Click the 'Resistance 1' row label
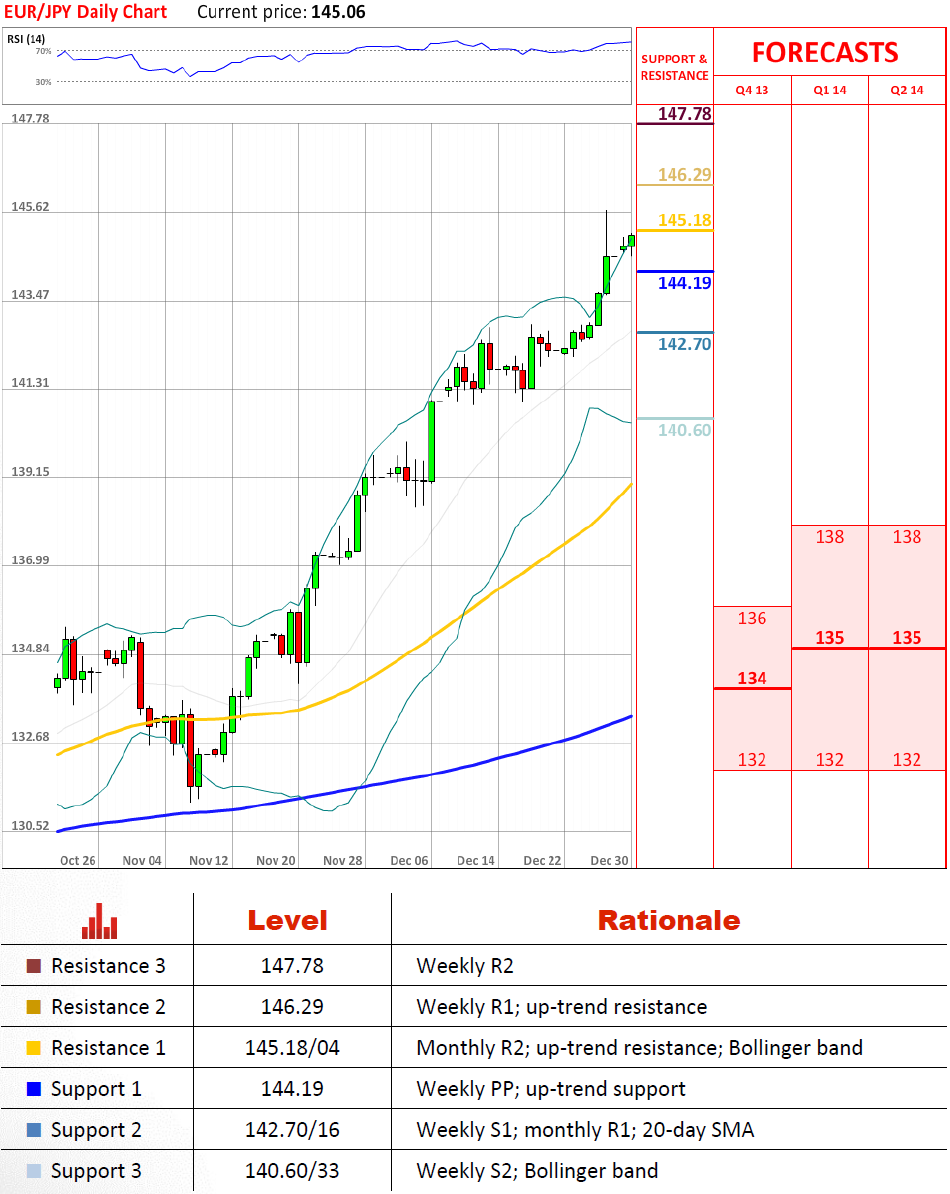950x1194 pixels. tap(108, 1048)
